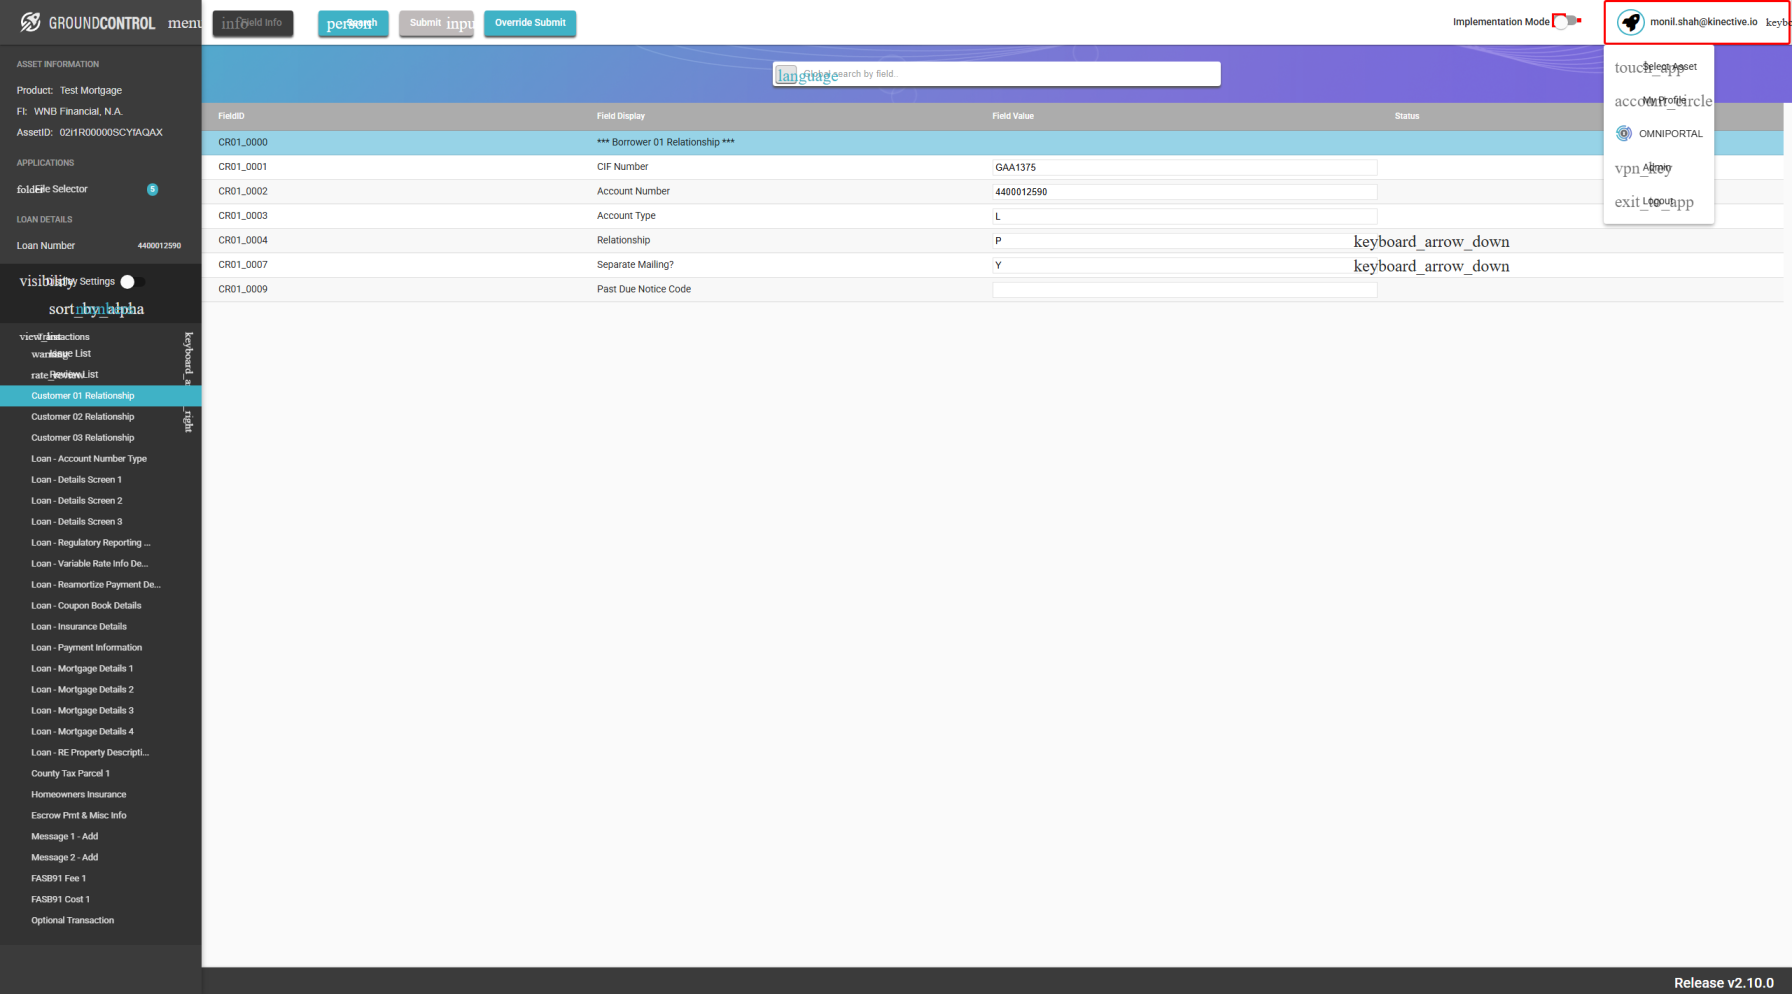
Task: Click the Release v2.10.0 label
Action: click(1724, 983)
